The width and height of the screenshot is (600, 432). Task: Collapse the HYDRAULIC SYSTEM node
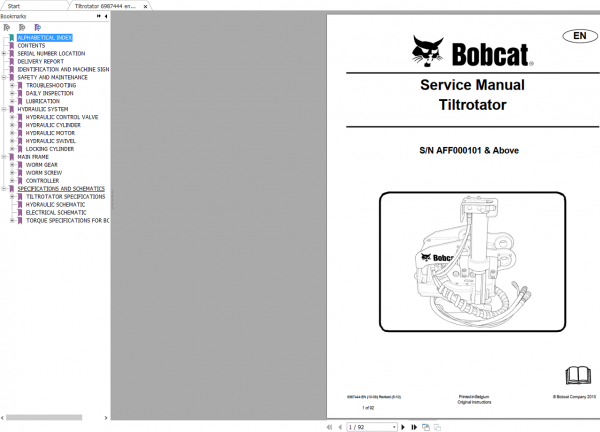tap(4, 109)
